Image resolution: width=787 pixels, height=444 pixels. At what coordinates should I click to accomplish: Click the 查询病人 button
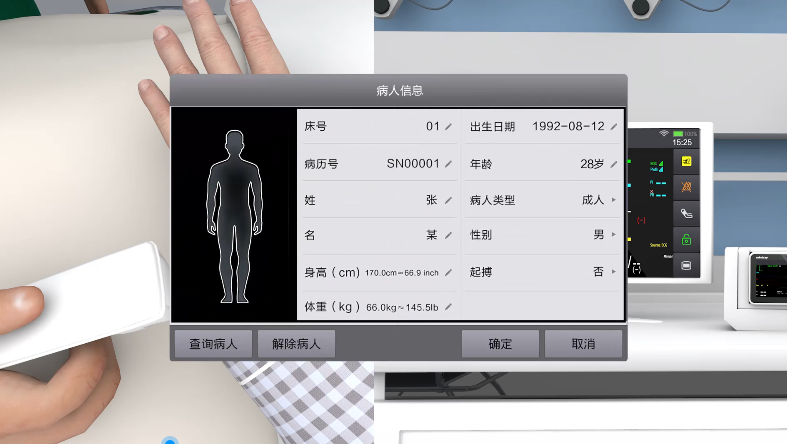213,344
